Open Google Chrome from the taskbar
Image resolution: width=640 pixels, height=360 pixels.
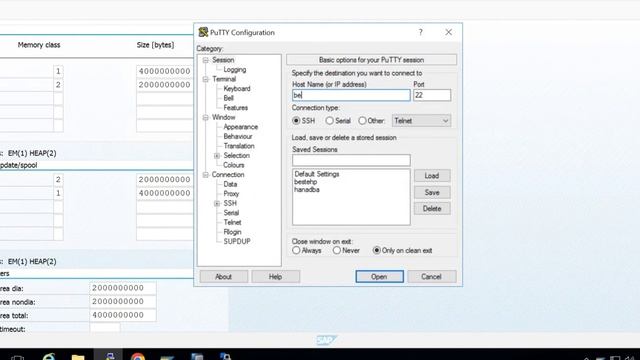[x=138, y=357]
